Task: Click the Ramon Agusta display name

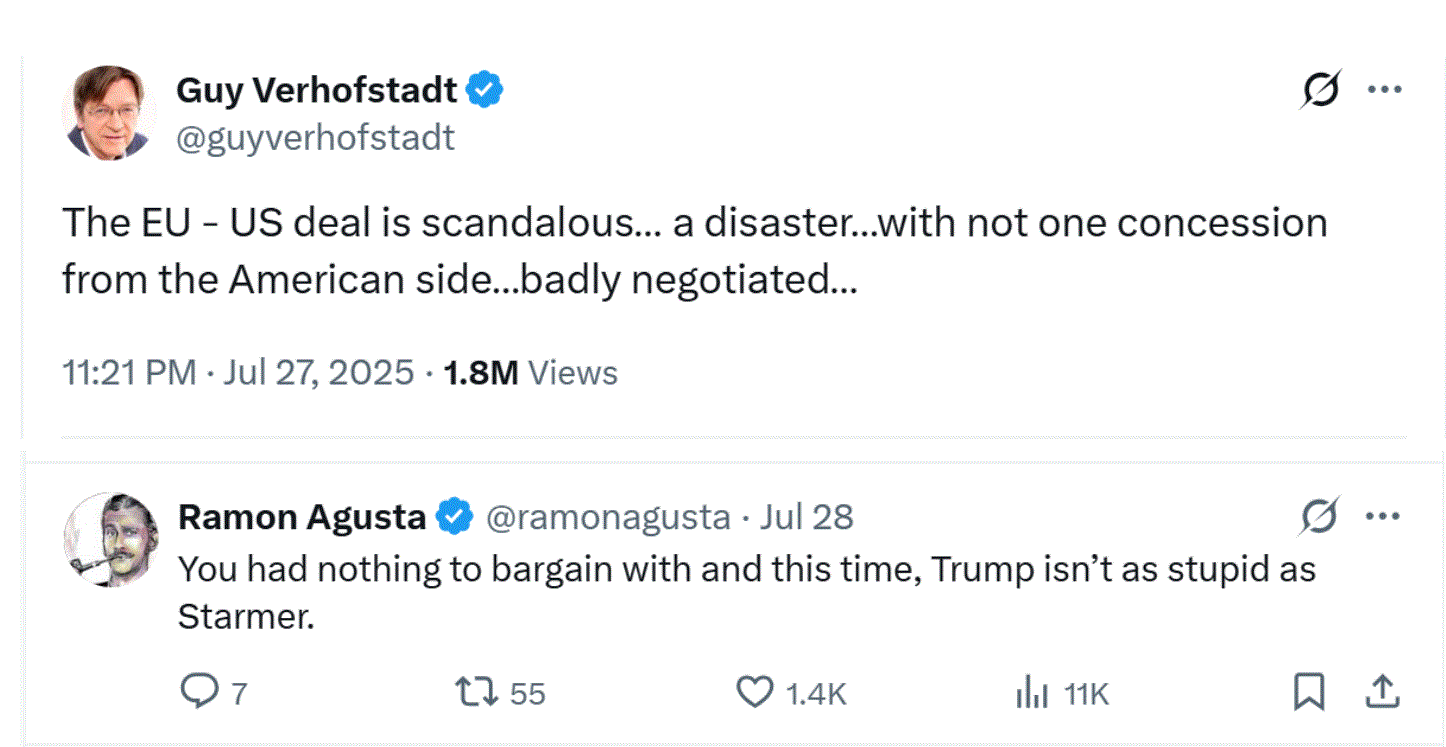Action: pyautogui.click(x=301, y=518)
